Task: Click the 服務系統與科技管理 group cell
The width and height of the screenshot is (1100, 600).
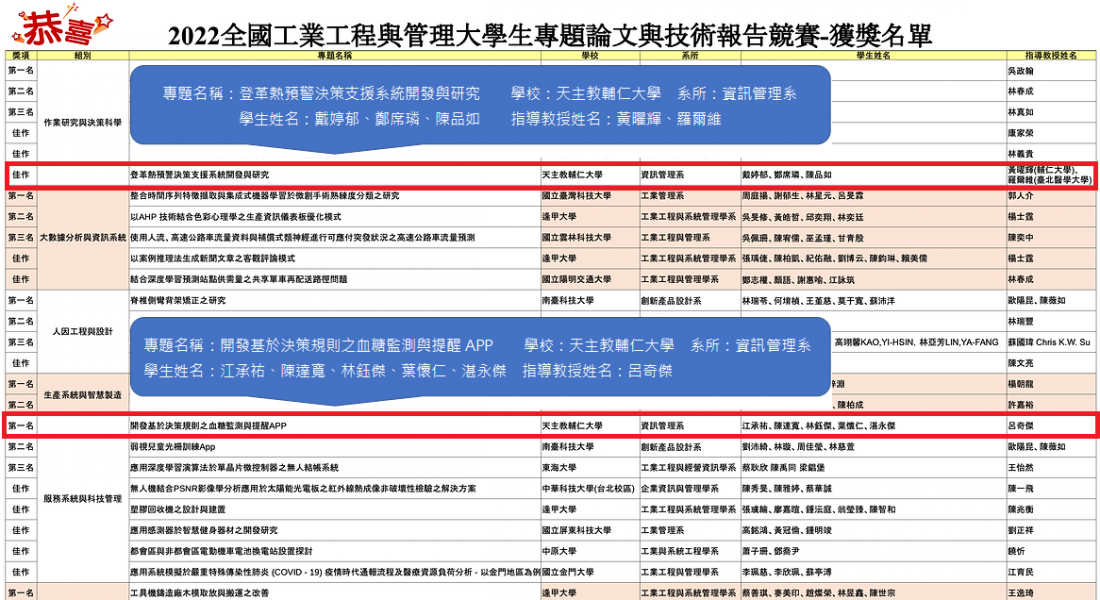Action: 82,498
